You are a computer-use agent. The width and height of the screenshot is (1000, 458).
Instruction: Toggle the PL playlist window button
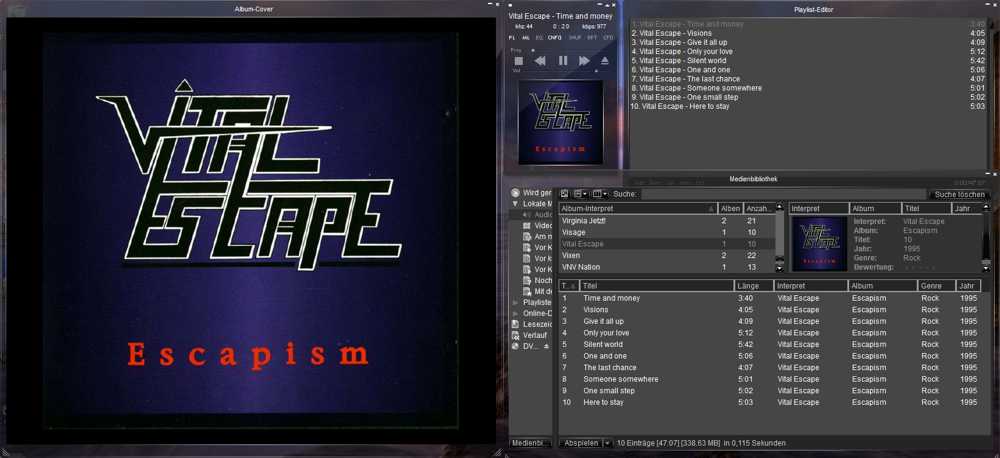tap(512, 37)
